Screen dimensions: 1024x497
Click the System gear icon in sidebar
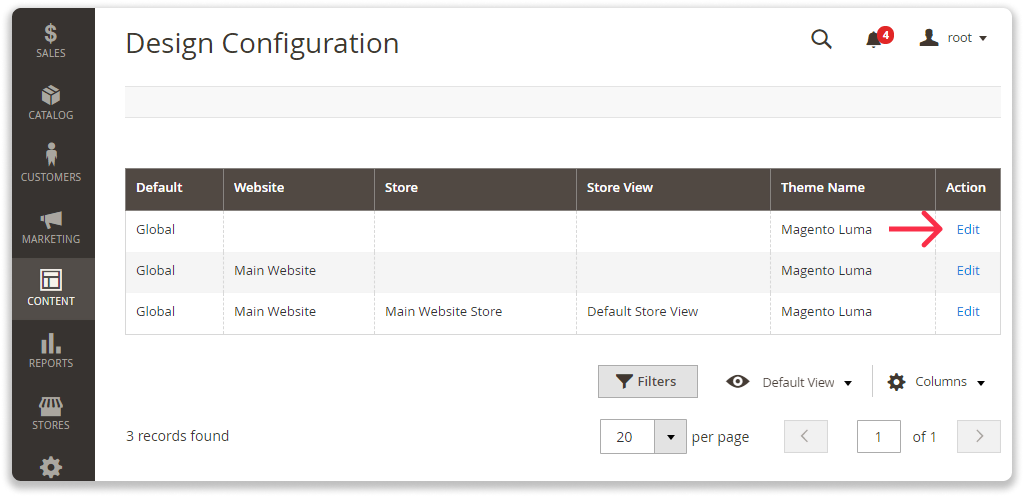coord(50,466)
